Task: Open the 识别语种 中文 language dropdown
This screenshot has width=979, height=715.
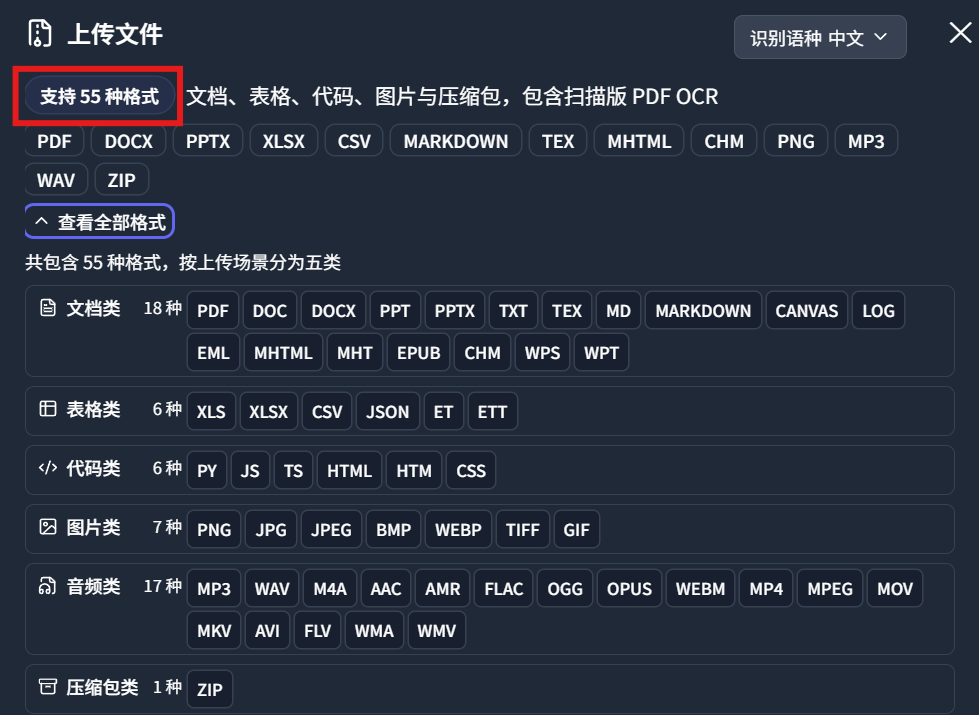Action: click(820, 37)
